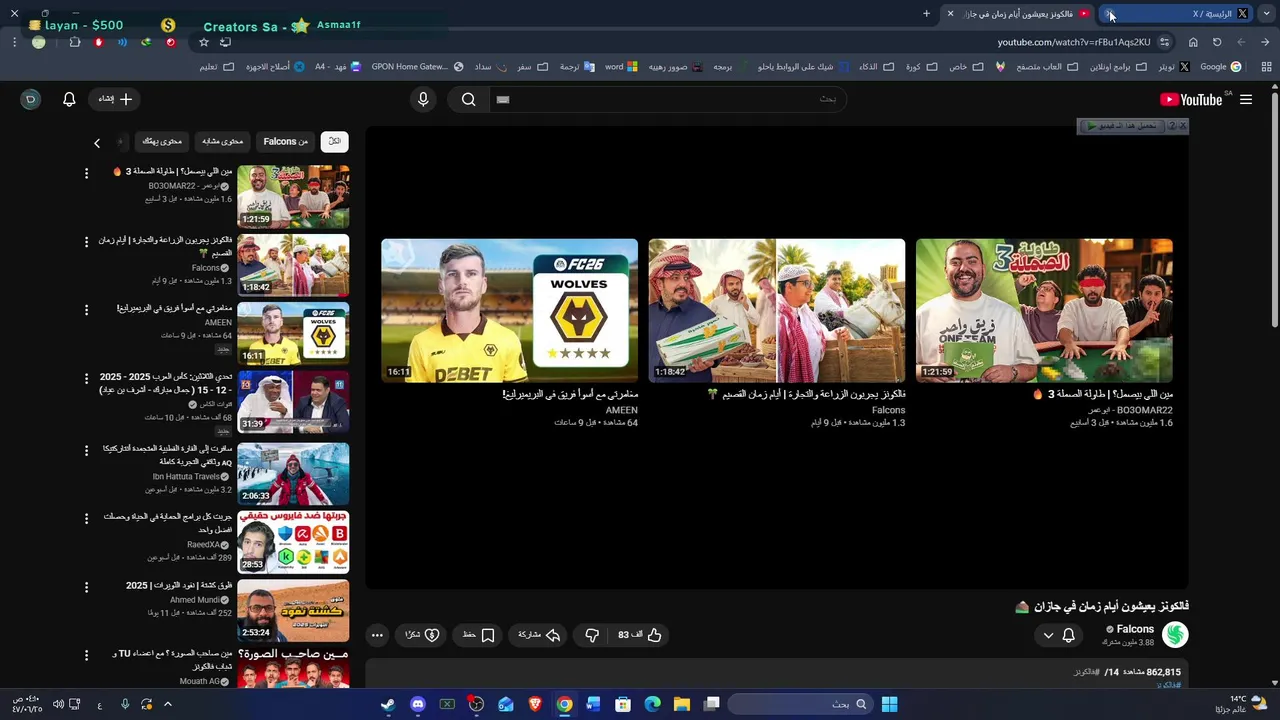Open the YouTube notifications bell
Screen dimensions: 1280x720
(69, 99)
